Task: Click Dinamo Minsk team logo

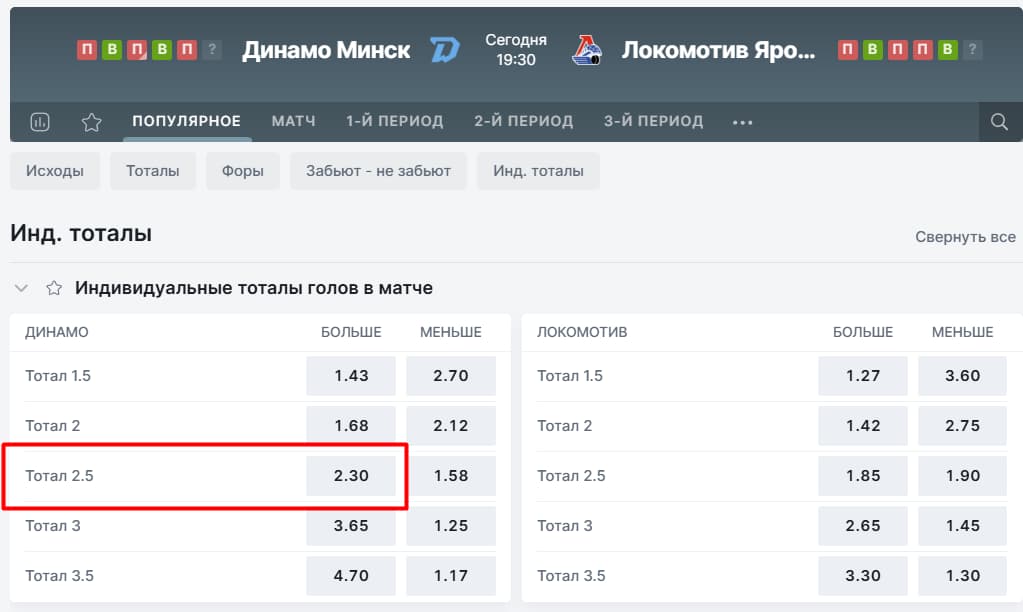Action: click(x=445, y=50)
